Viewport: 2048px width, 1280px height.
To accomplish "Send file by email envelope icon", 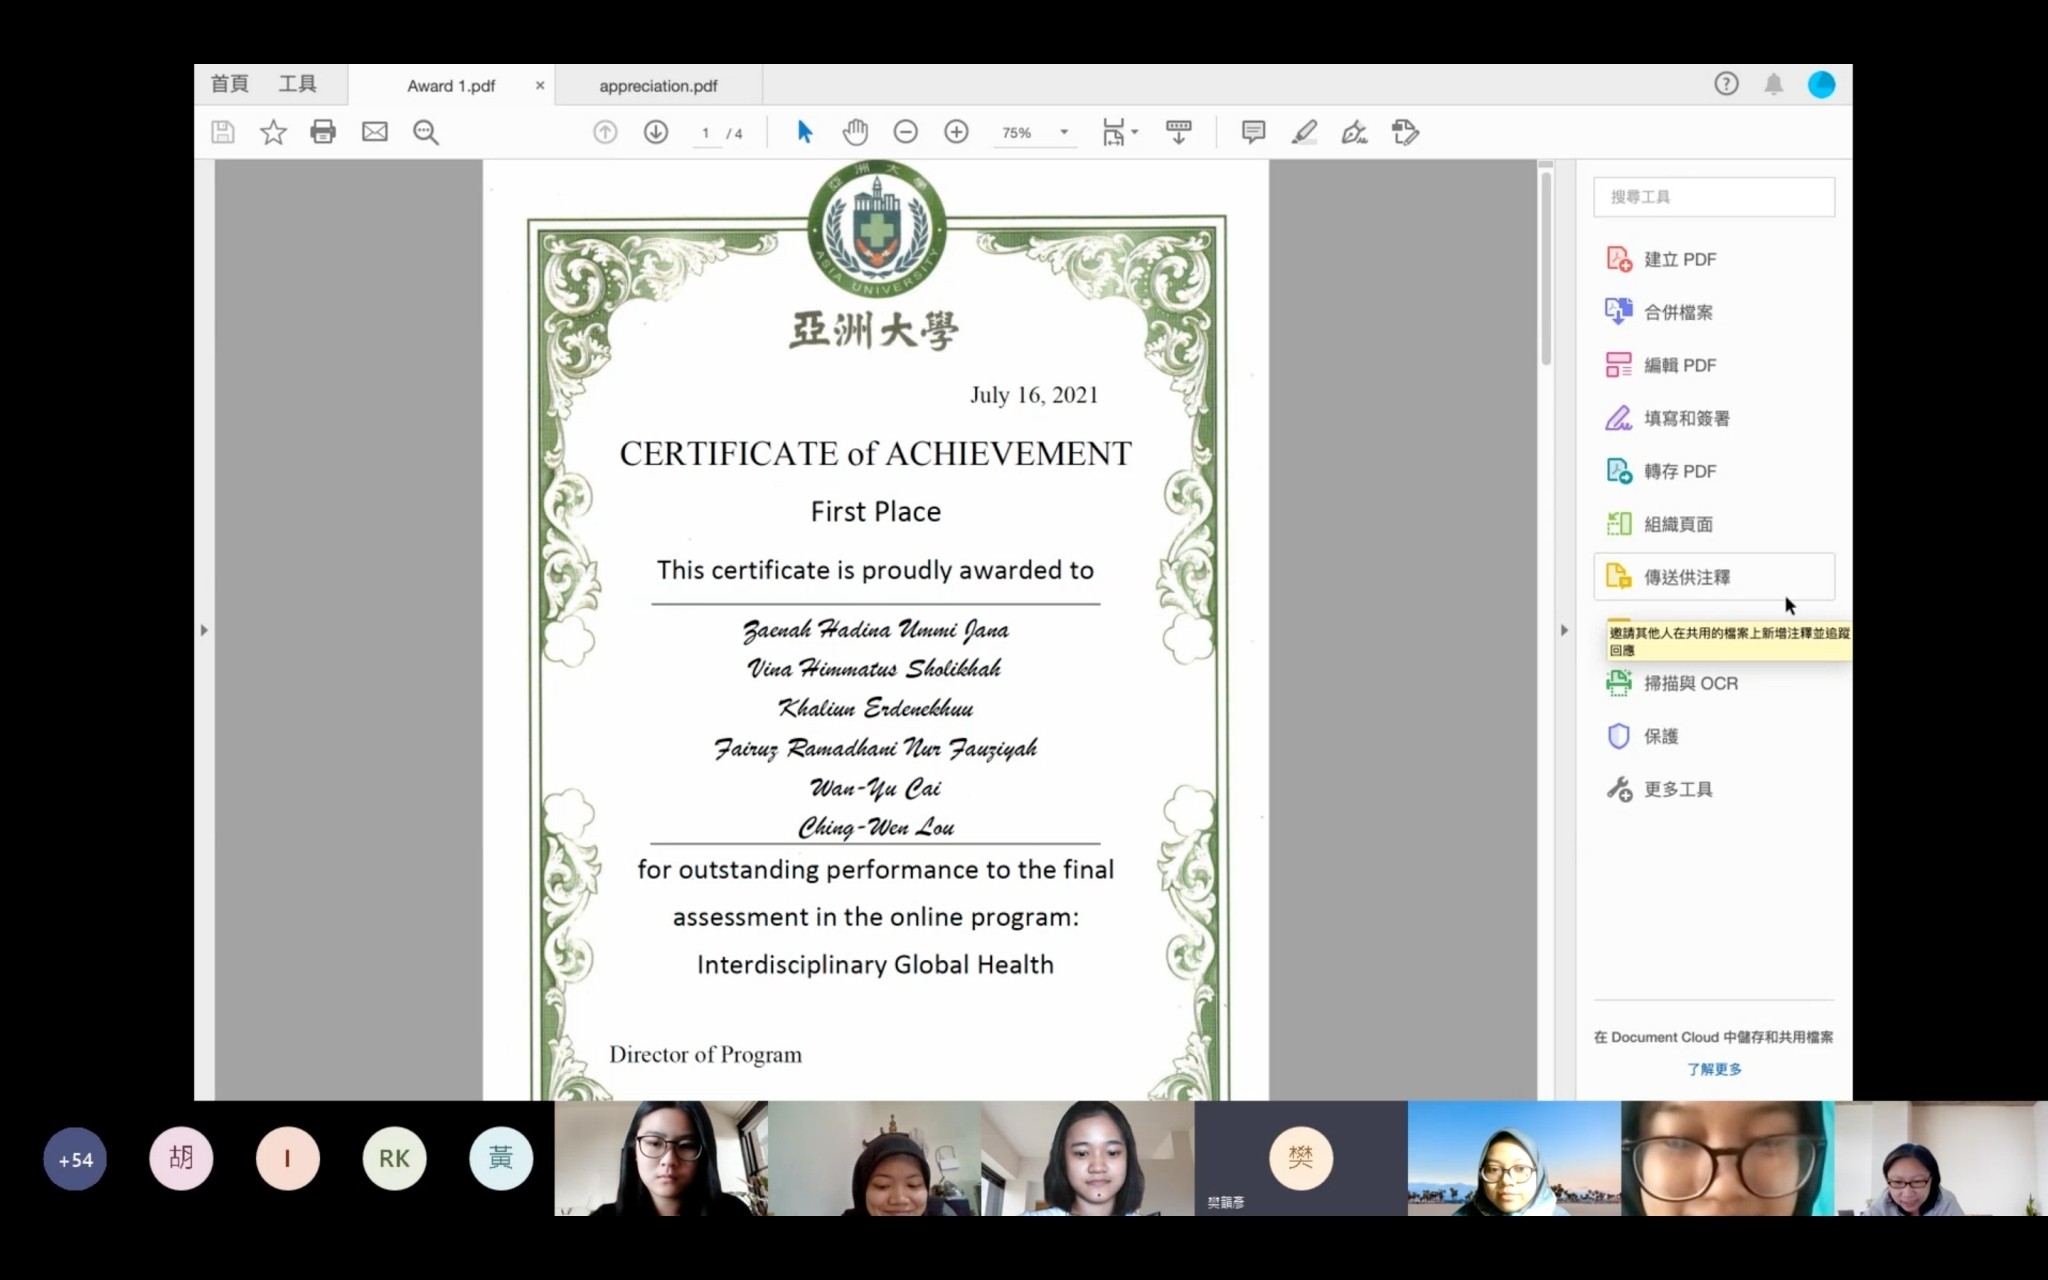I will 375,132.
